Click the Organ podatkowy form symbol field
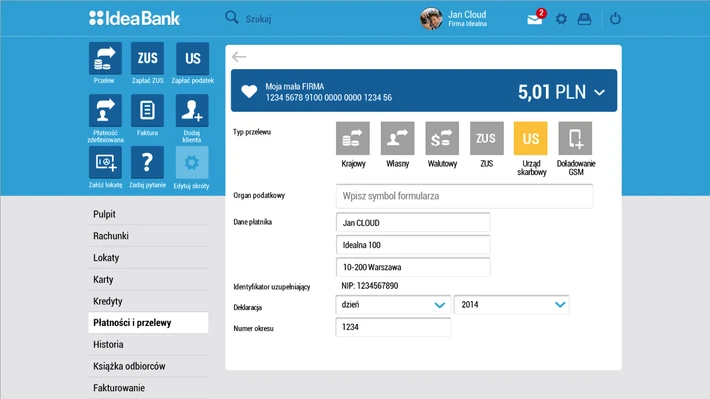The width and height of the screenshot is (710, 399). click(x=464, y=196)
